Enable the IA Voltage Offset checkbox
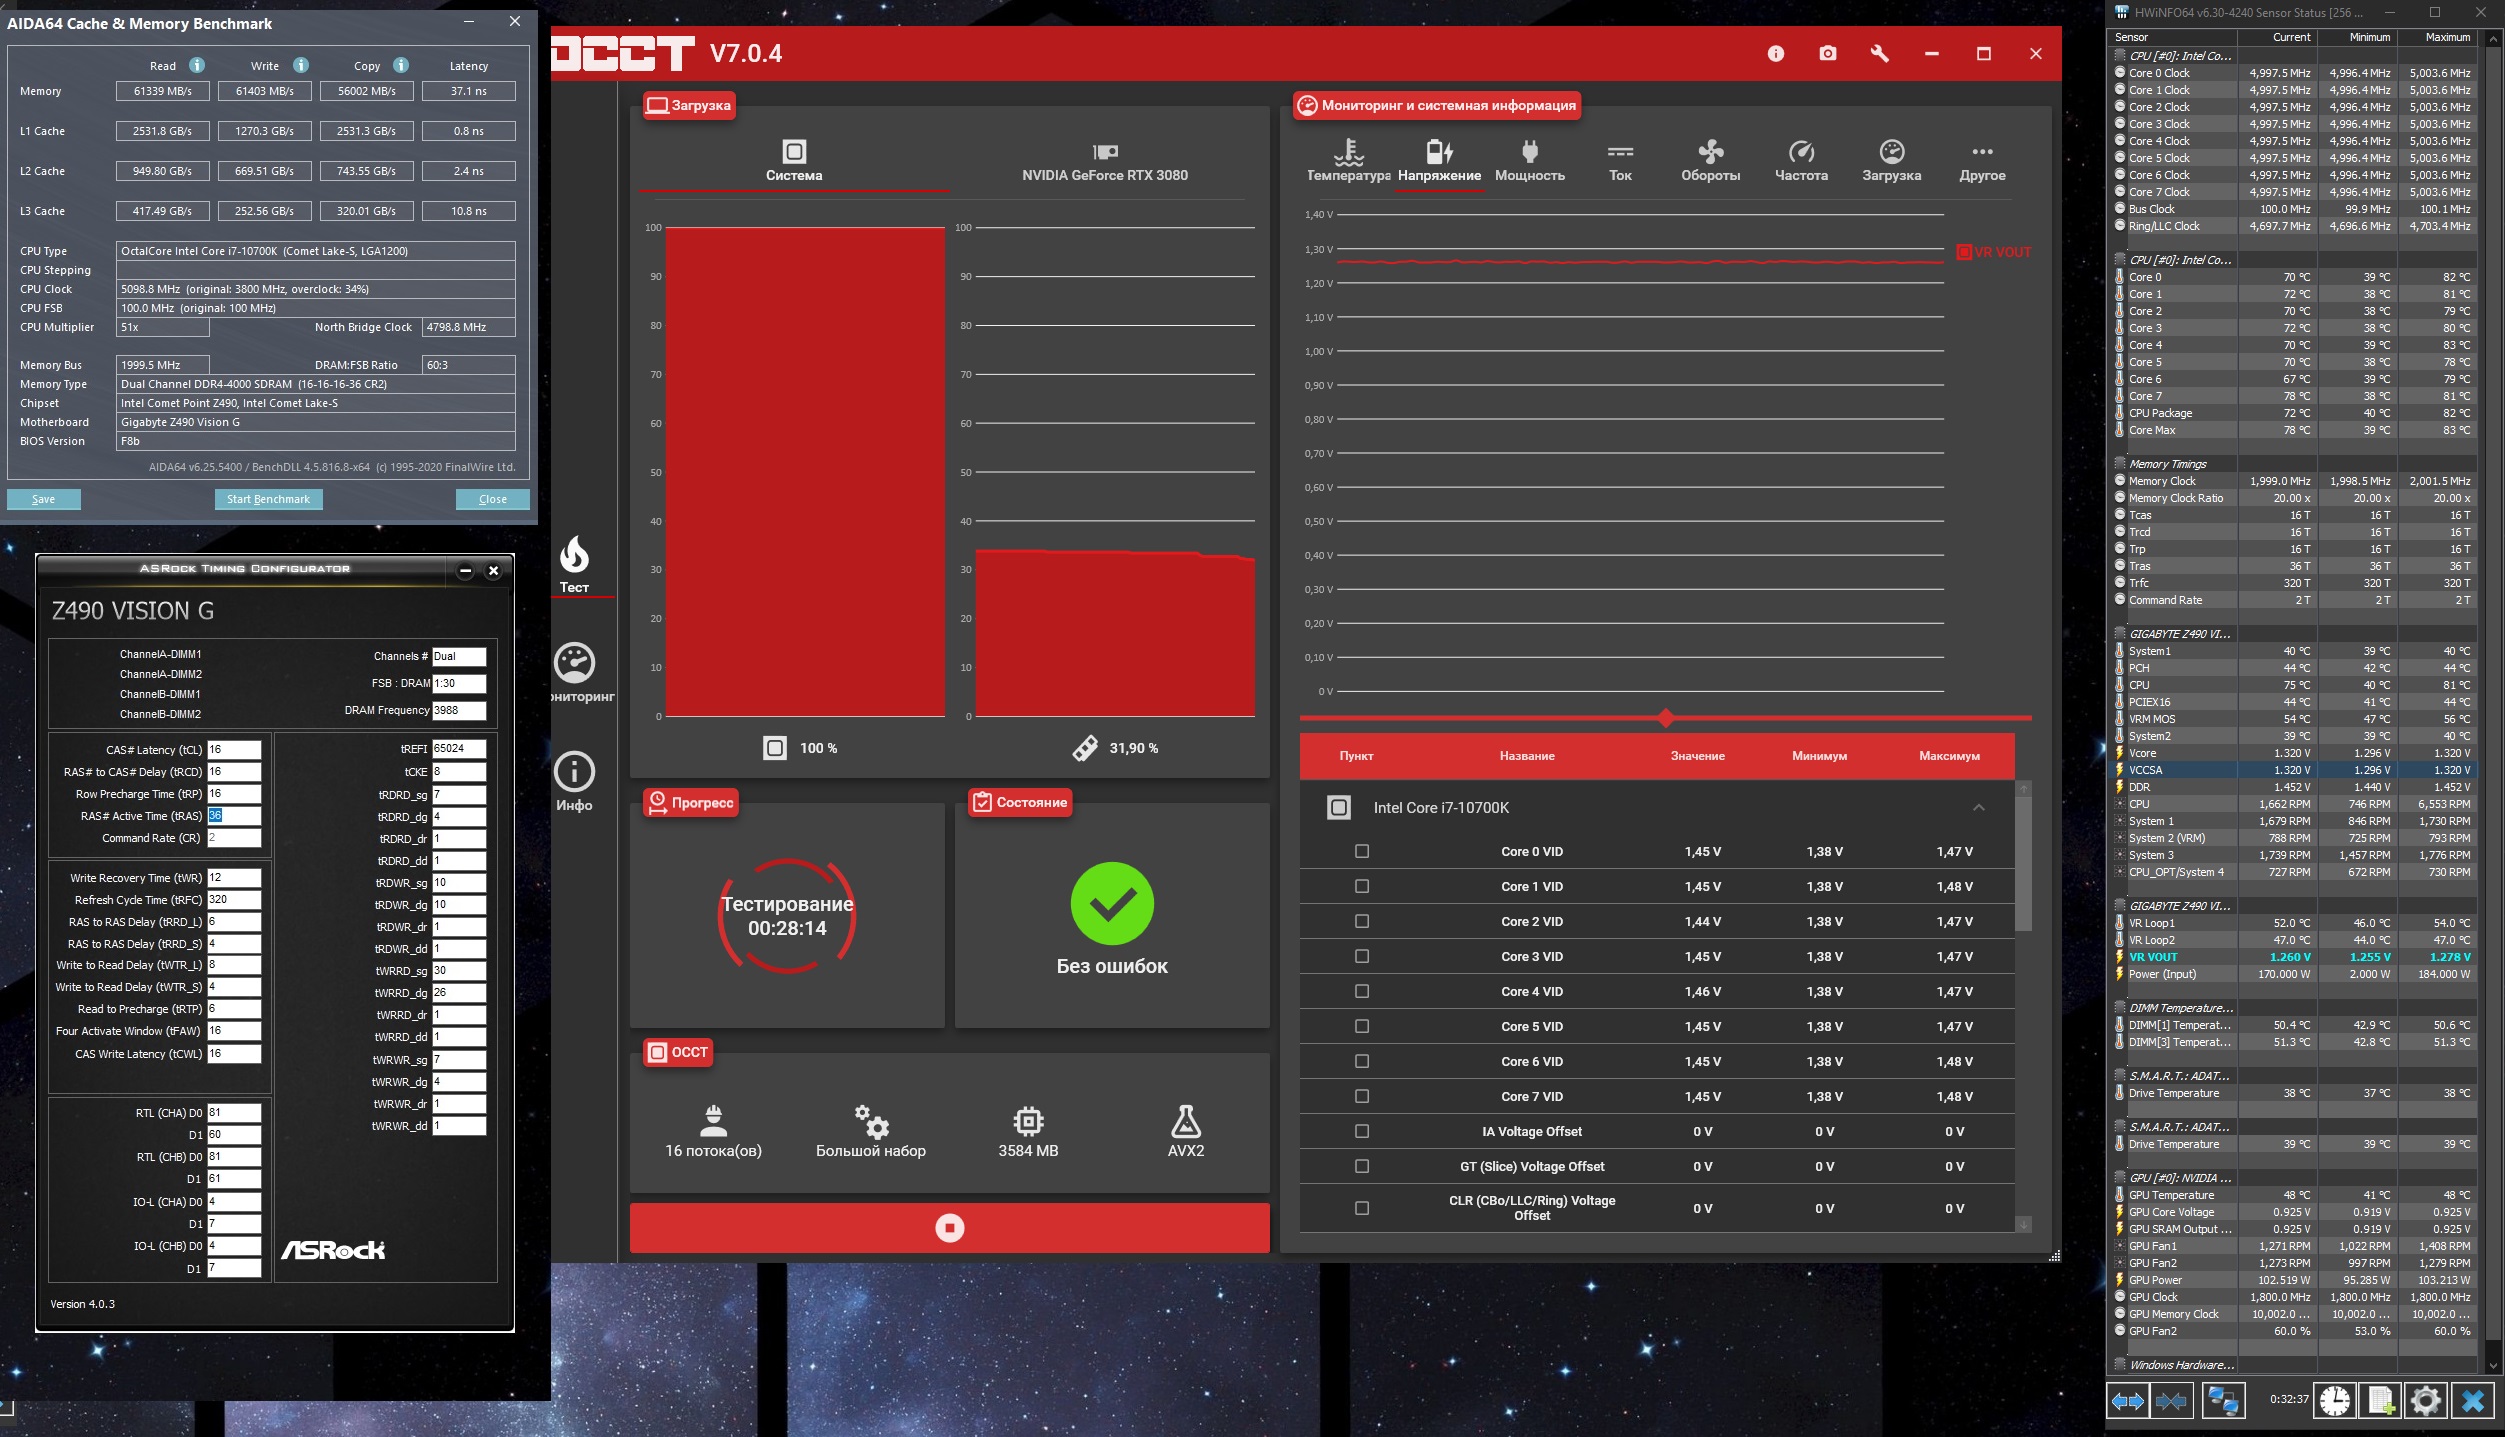 click(x=1361, y=1131)
